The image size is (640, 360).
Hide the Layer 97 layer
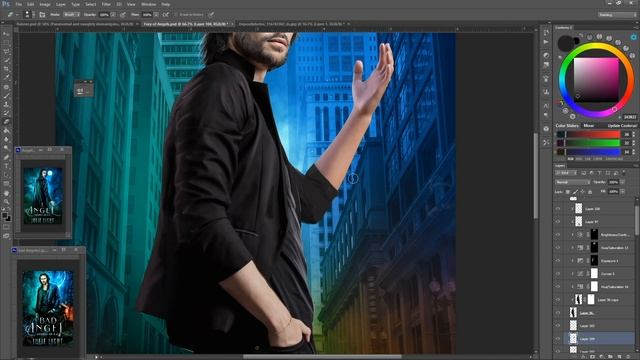[x=558, y=222]
